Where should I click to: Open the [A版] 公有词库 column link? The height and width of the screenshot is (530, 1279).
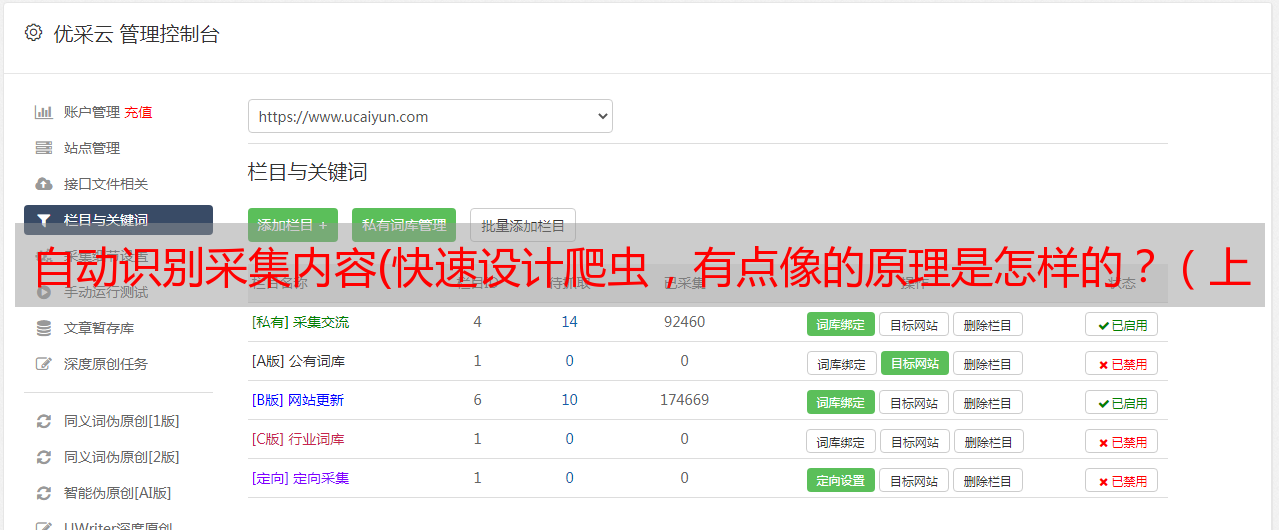point(298,361)
